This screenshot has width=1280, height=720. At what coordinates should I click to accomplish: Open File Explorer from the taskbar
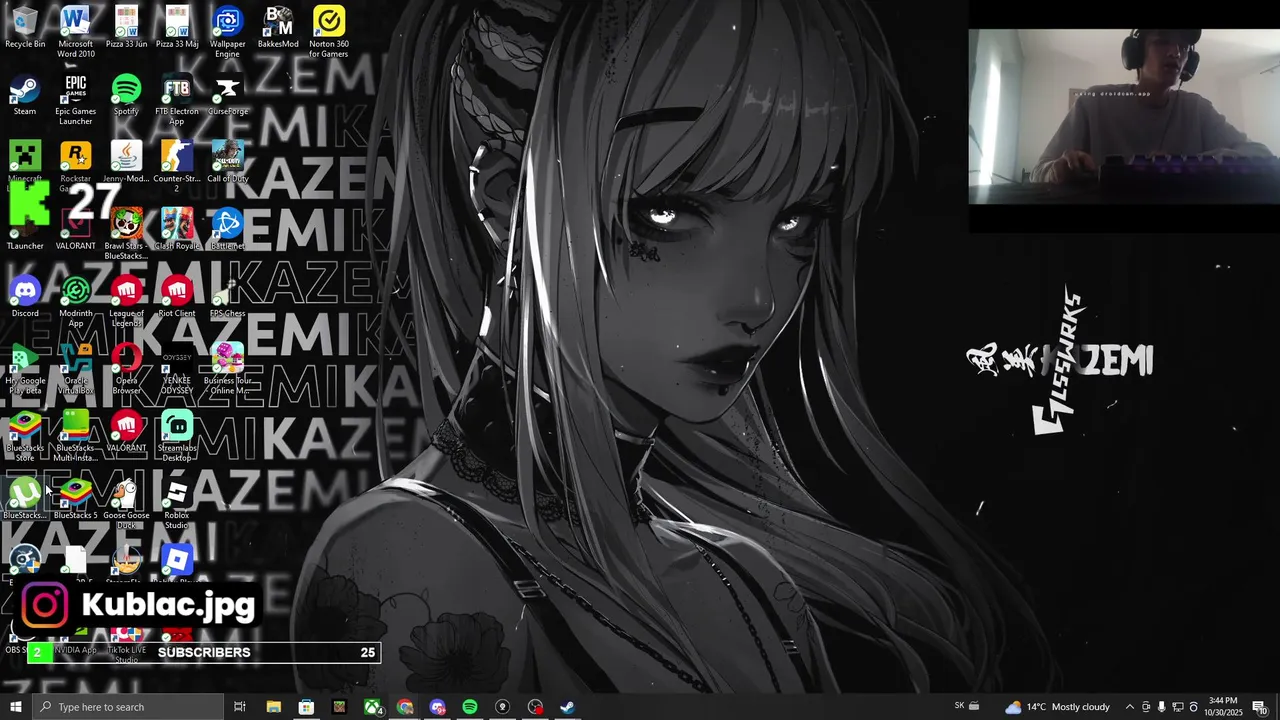point(274,707)
